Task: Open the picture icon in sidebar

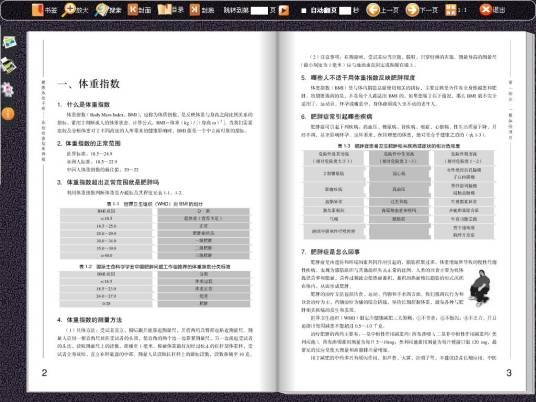Action: (x=9, y=42)
